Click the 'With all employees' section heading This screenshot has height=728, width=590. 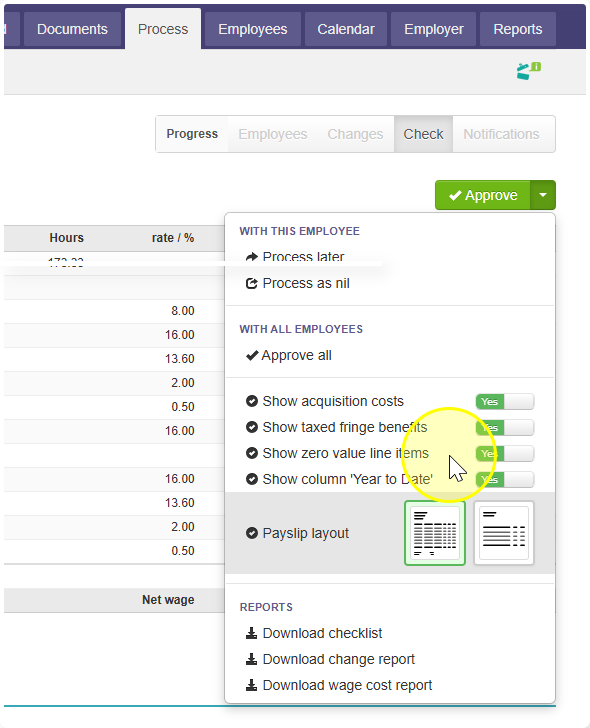[301, 329]
